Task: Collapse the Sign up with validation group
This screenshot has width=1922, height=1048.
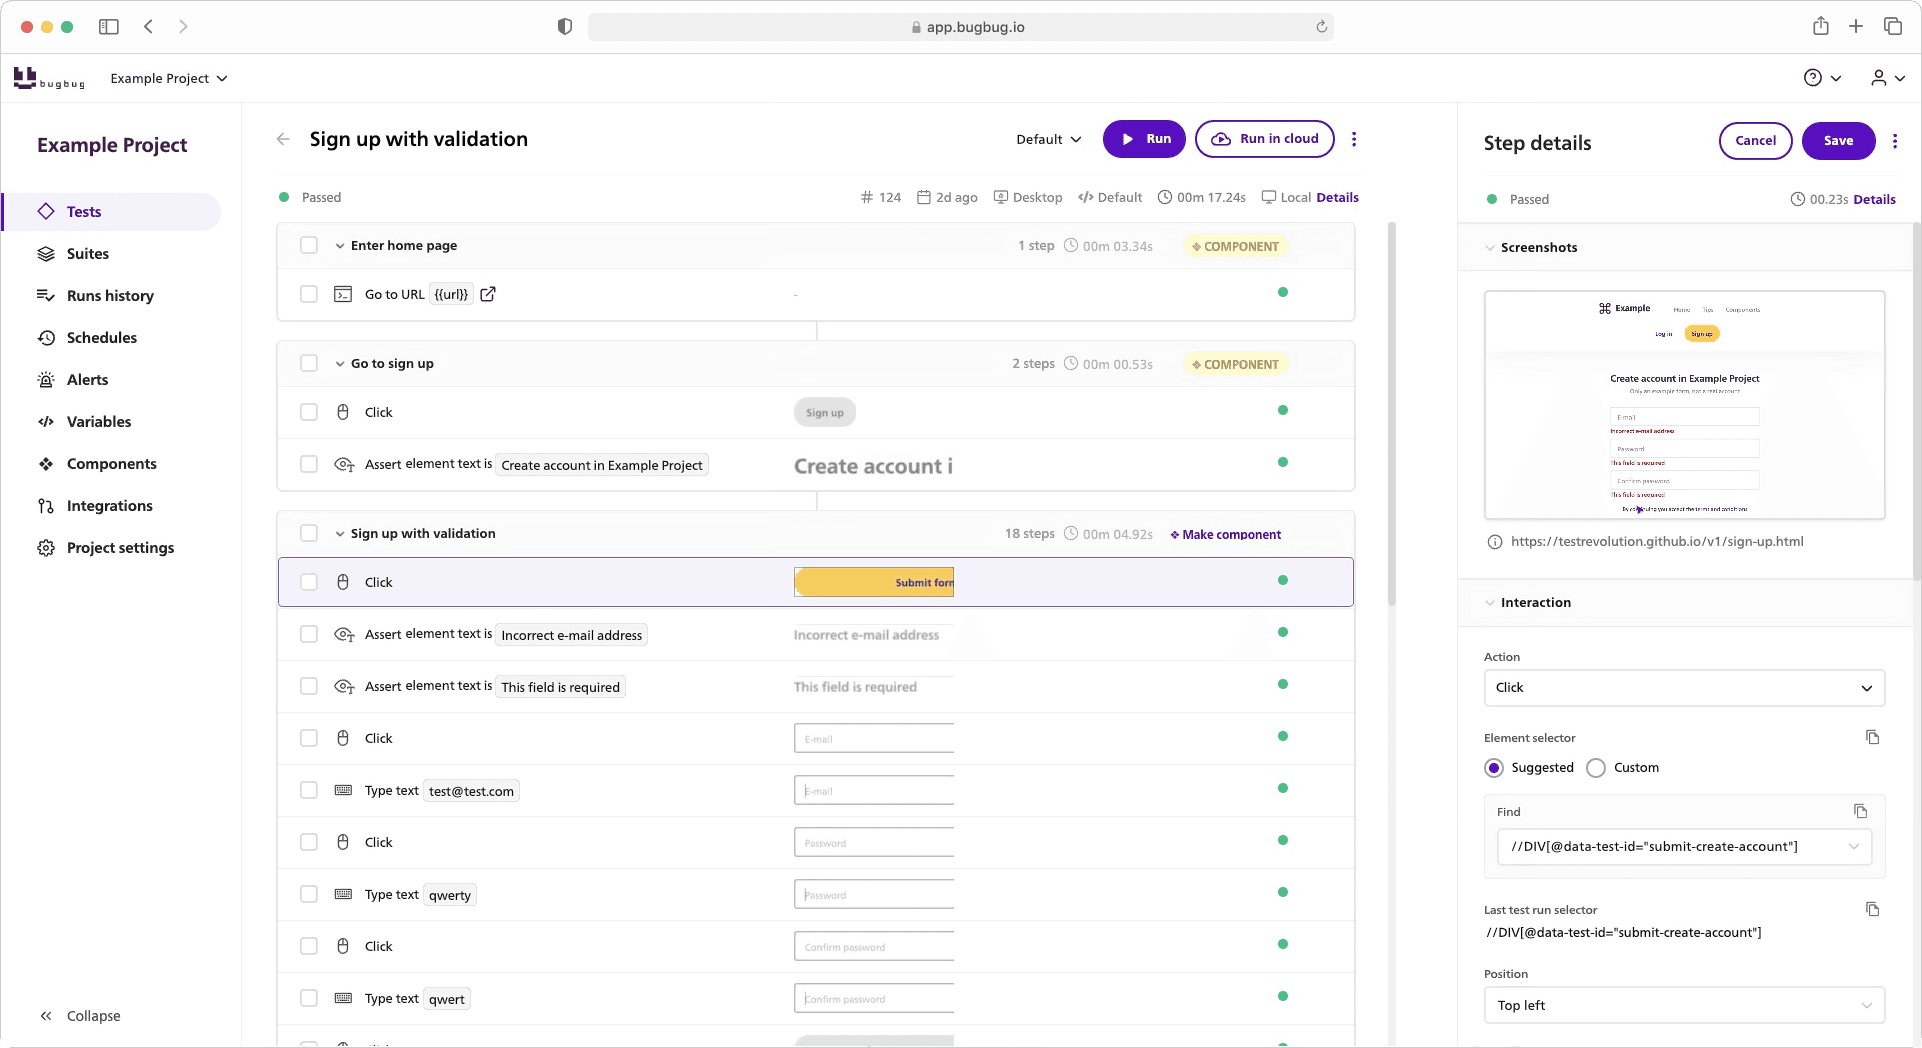Action: pyautogui.click(x=340, y=533)
